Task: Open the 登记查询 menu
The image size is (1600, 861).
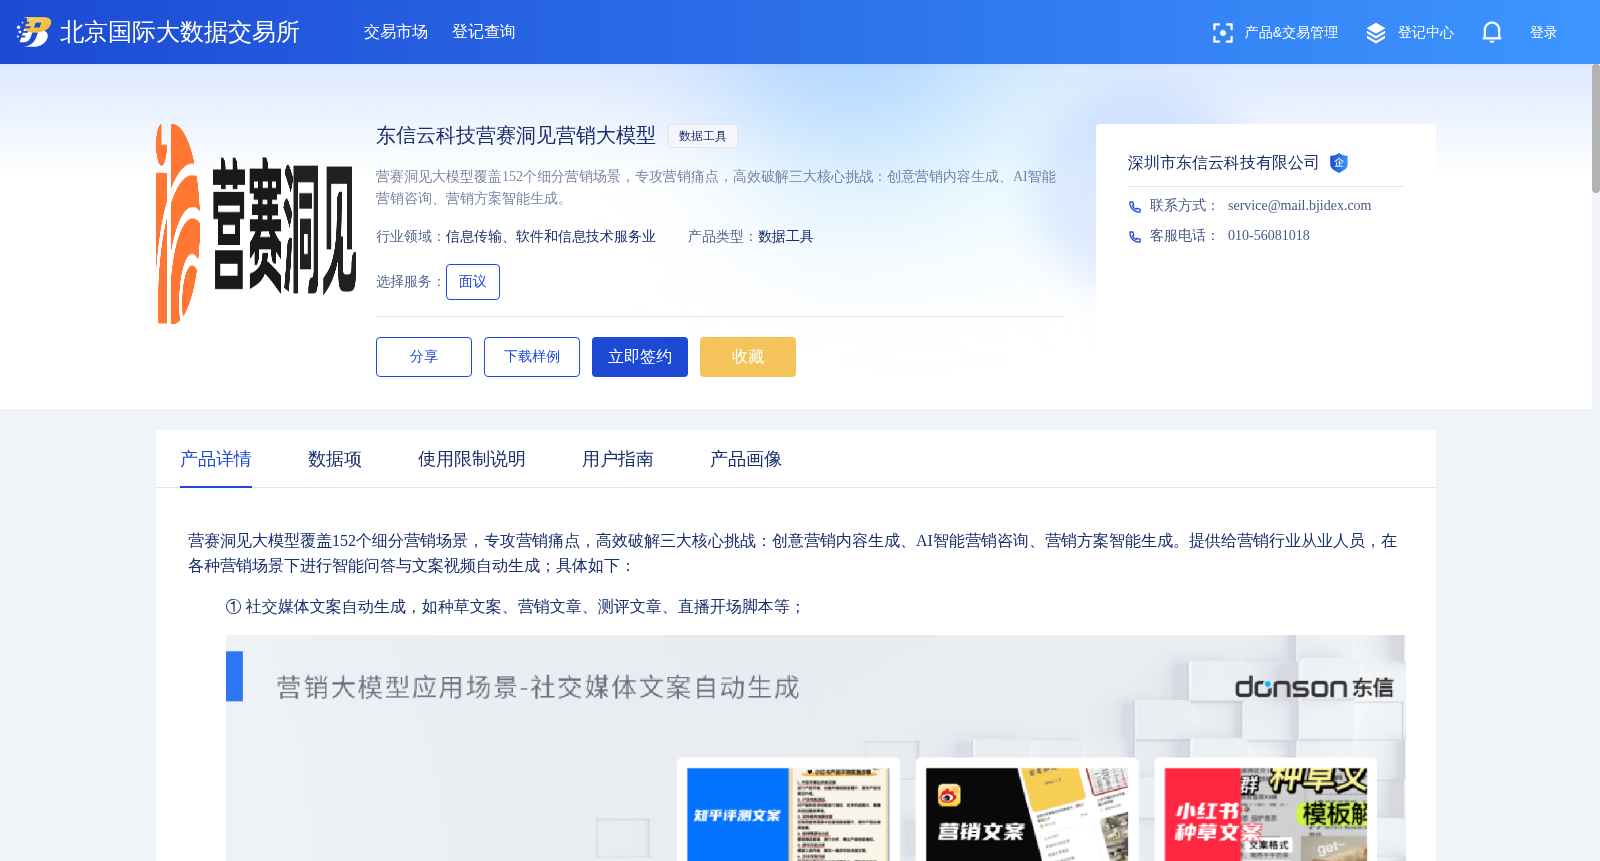Action: [x=484, y=32]
